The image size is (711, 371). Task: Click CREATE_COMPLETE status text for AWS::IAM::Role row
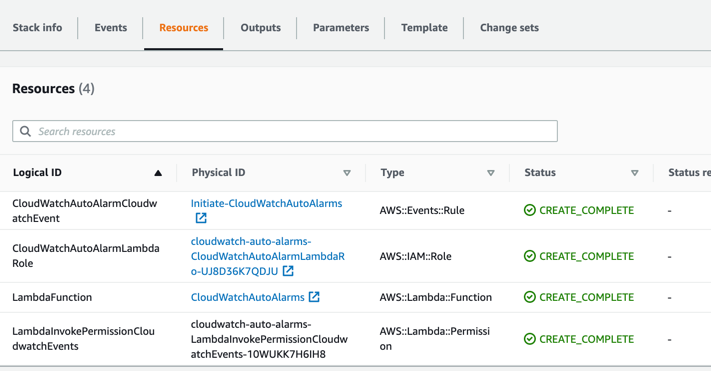pos(586,256)
